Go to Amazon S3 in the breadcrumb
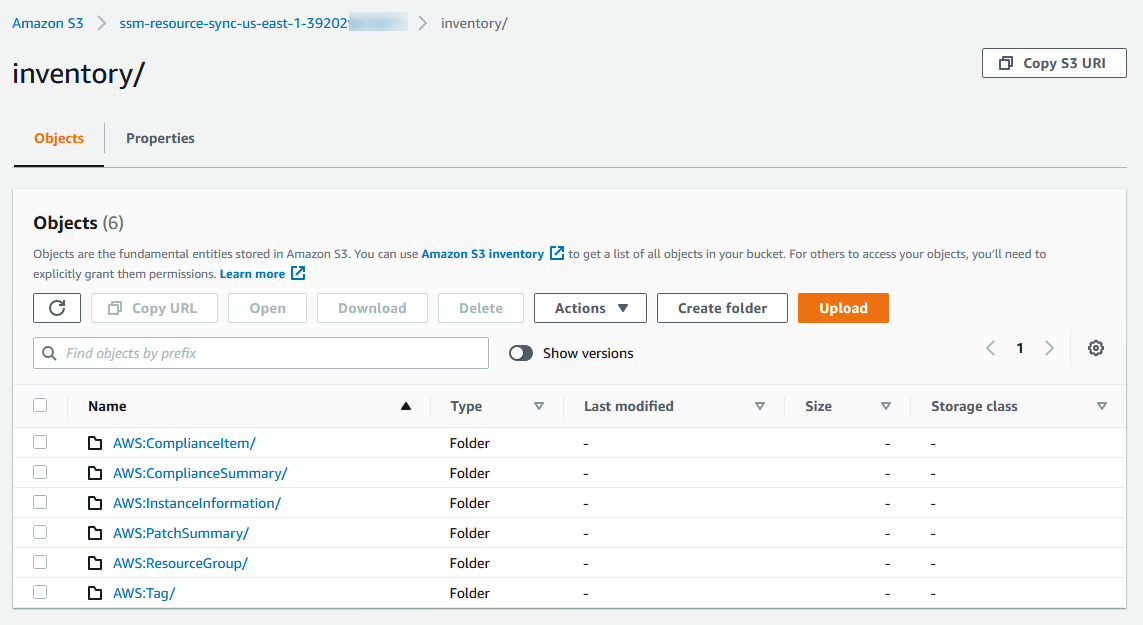This screenshot has height=625, width=1143. click(x=48, y=23)
